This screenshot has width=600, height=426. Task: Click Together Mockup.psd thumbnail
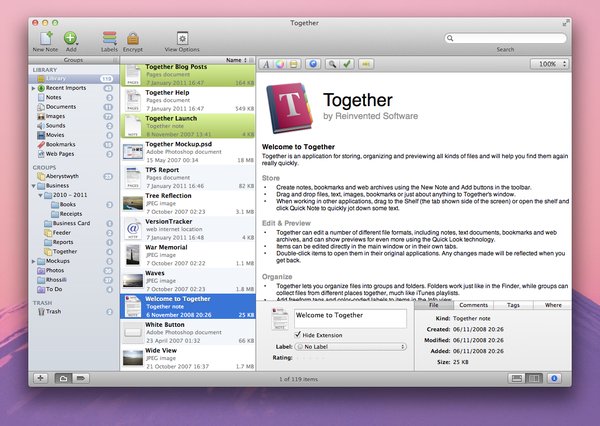[133, 152]
